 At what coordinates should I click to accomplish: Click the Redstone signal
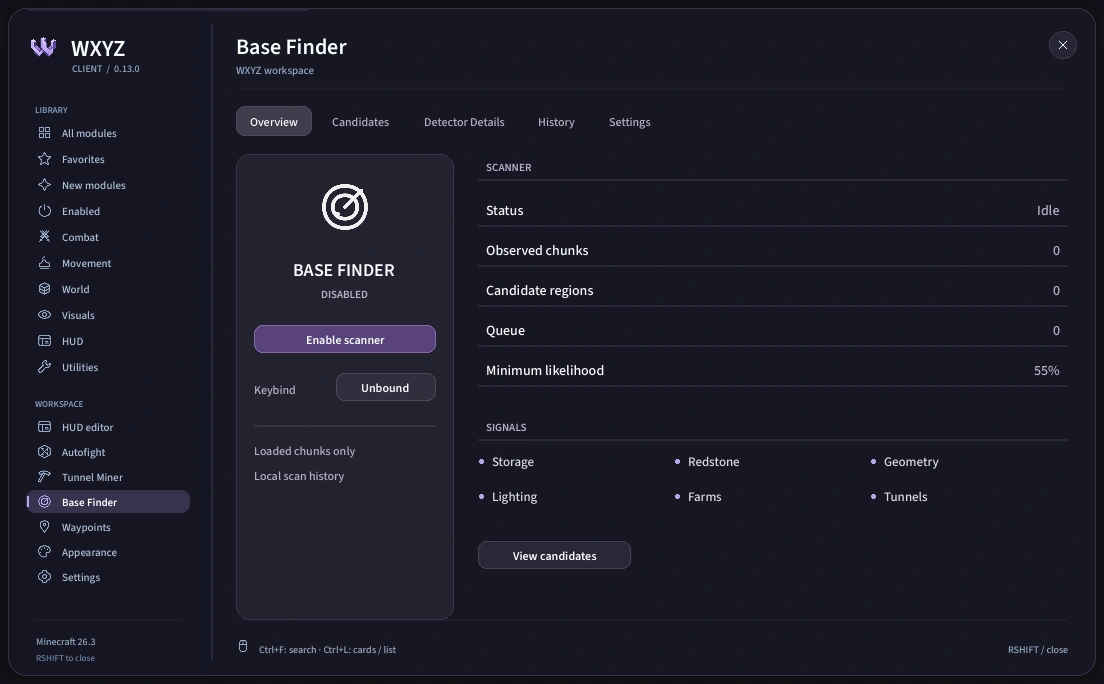coord(707,461)
